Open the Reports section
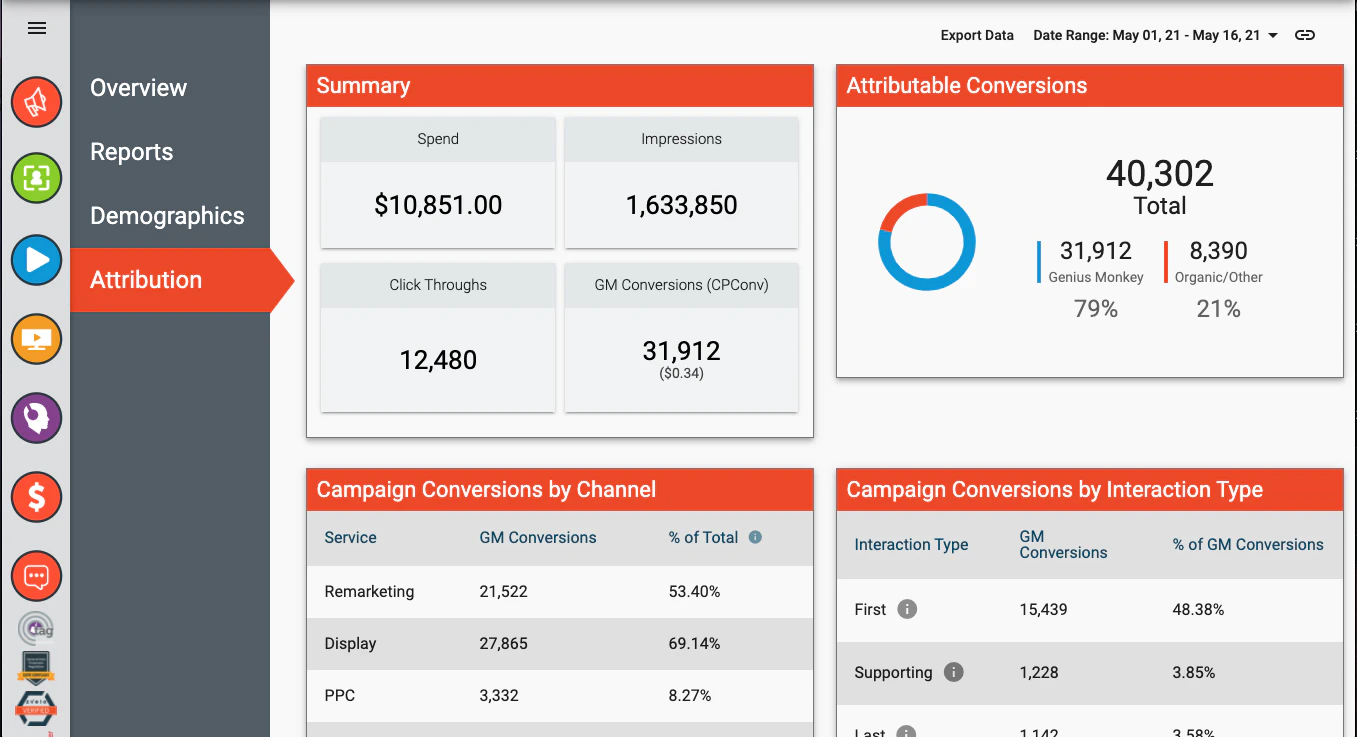Image resolution: width=1357 pixels, height=737 pixels. [132, 152]
